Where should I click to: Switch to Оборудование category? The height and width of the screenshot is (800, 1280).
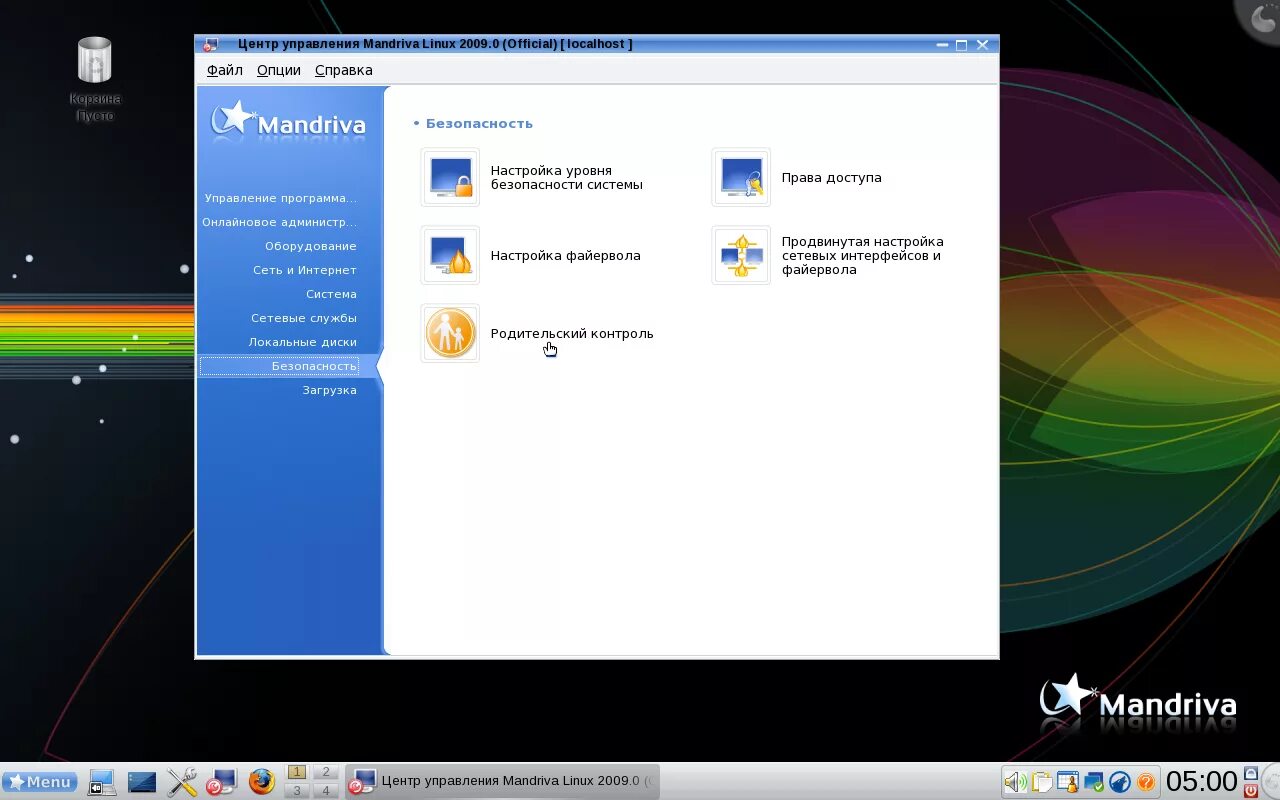pyautogui.click(x=310, y=246)
